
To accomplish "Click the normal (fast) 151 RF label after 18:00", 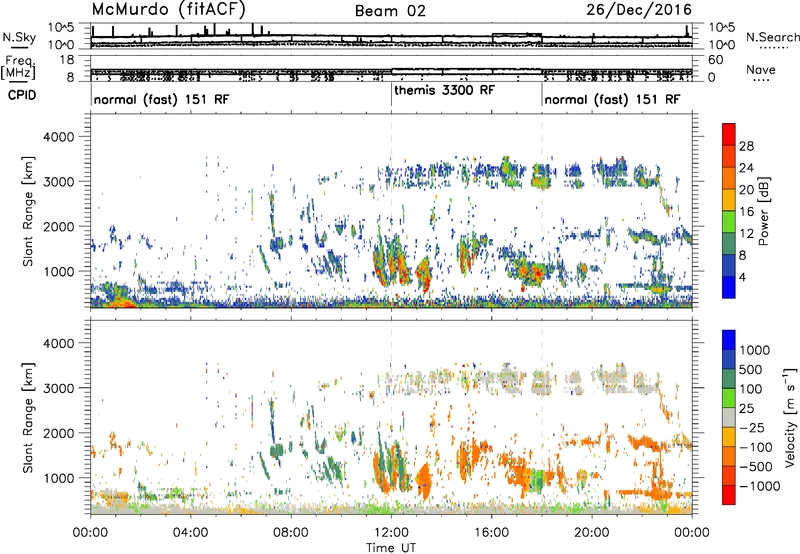I will [612, 99].
